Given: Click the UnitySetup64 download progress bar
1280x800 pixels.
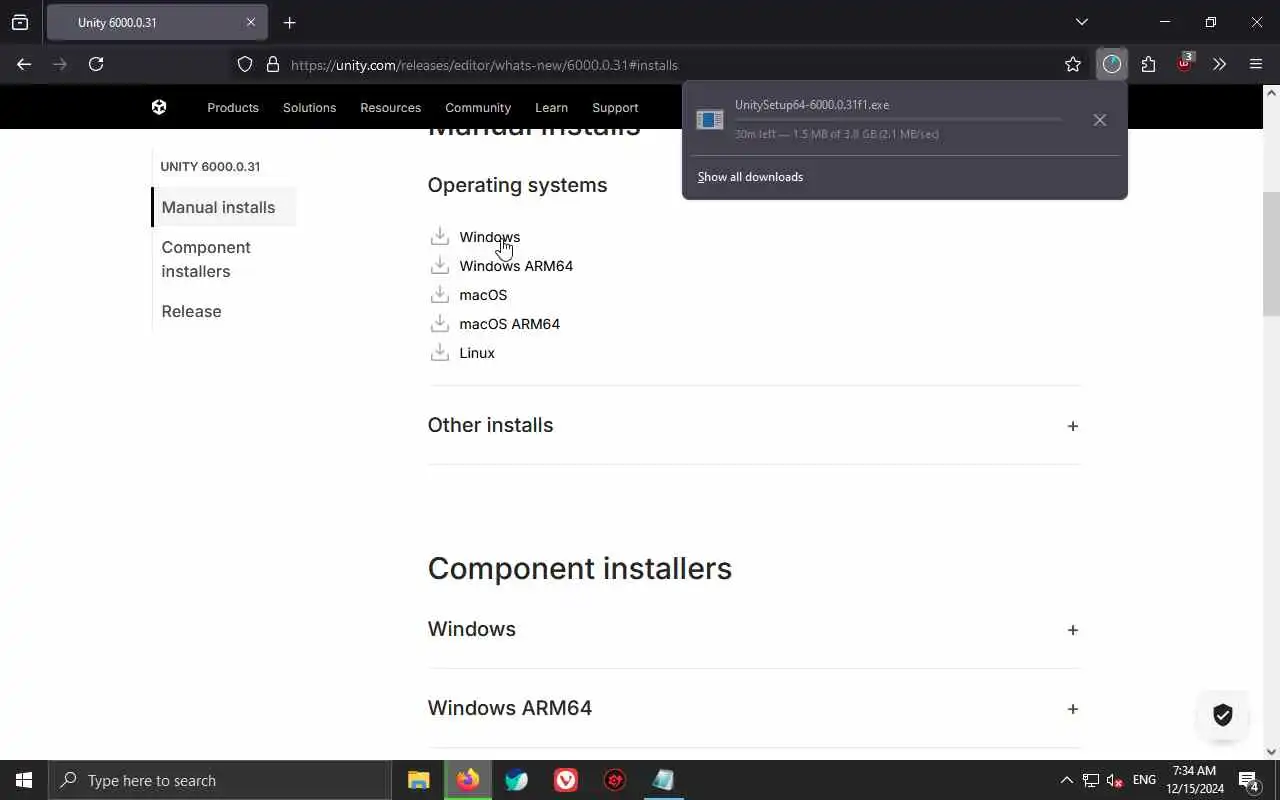Looking at the screenshot, I should (x=898, y=119).
